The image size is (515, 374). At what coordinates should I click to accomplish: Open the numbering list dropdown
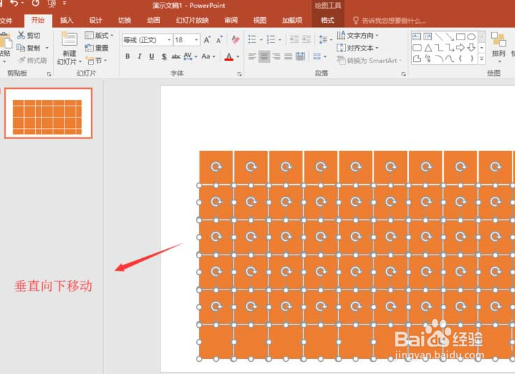pyautogui.click(x=280, y=40)
